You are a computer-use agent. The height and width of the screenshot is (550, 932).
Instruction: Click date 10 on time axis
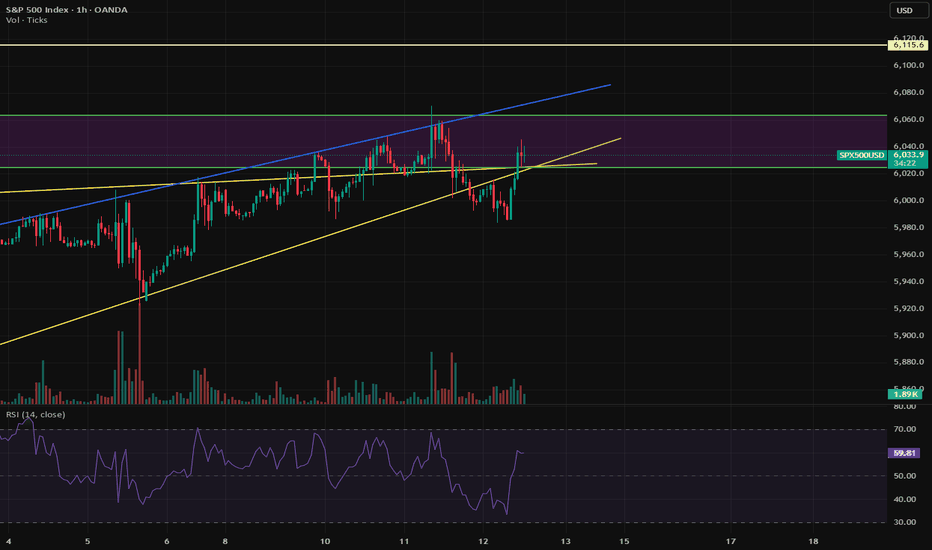coord(325,542)
